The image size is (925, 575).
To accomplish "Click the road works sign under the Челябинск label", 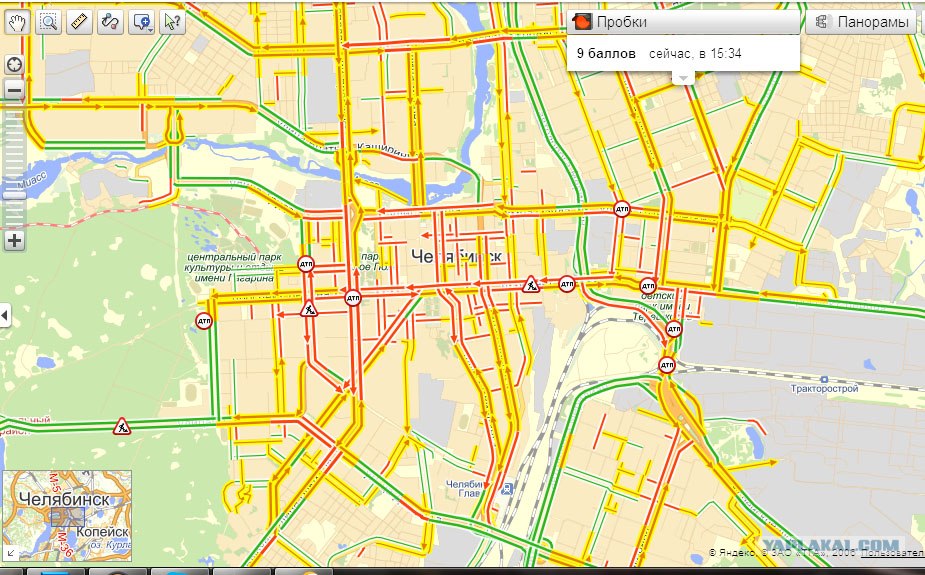I will tap(530, 285).
